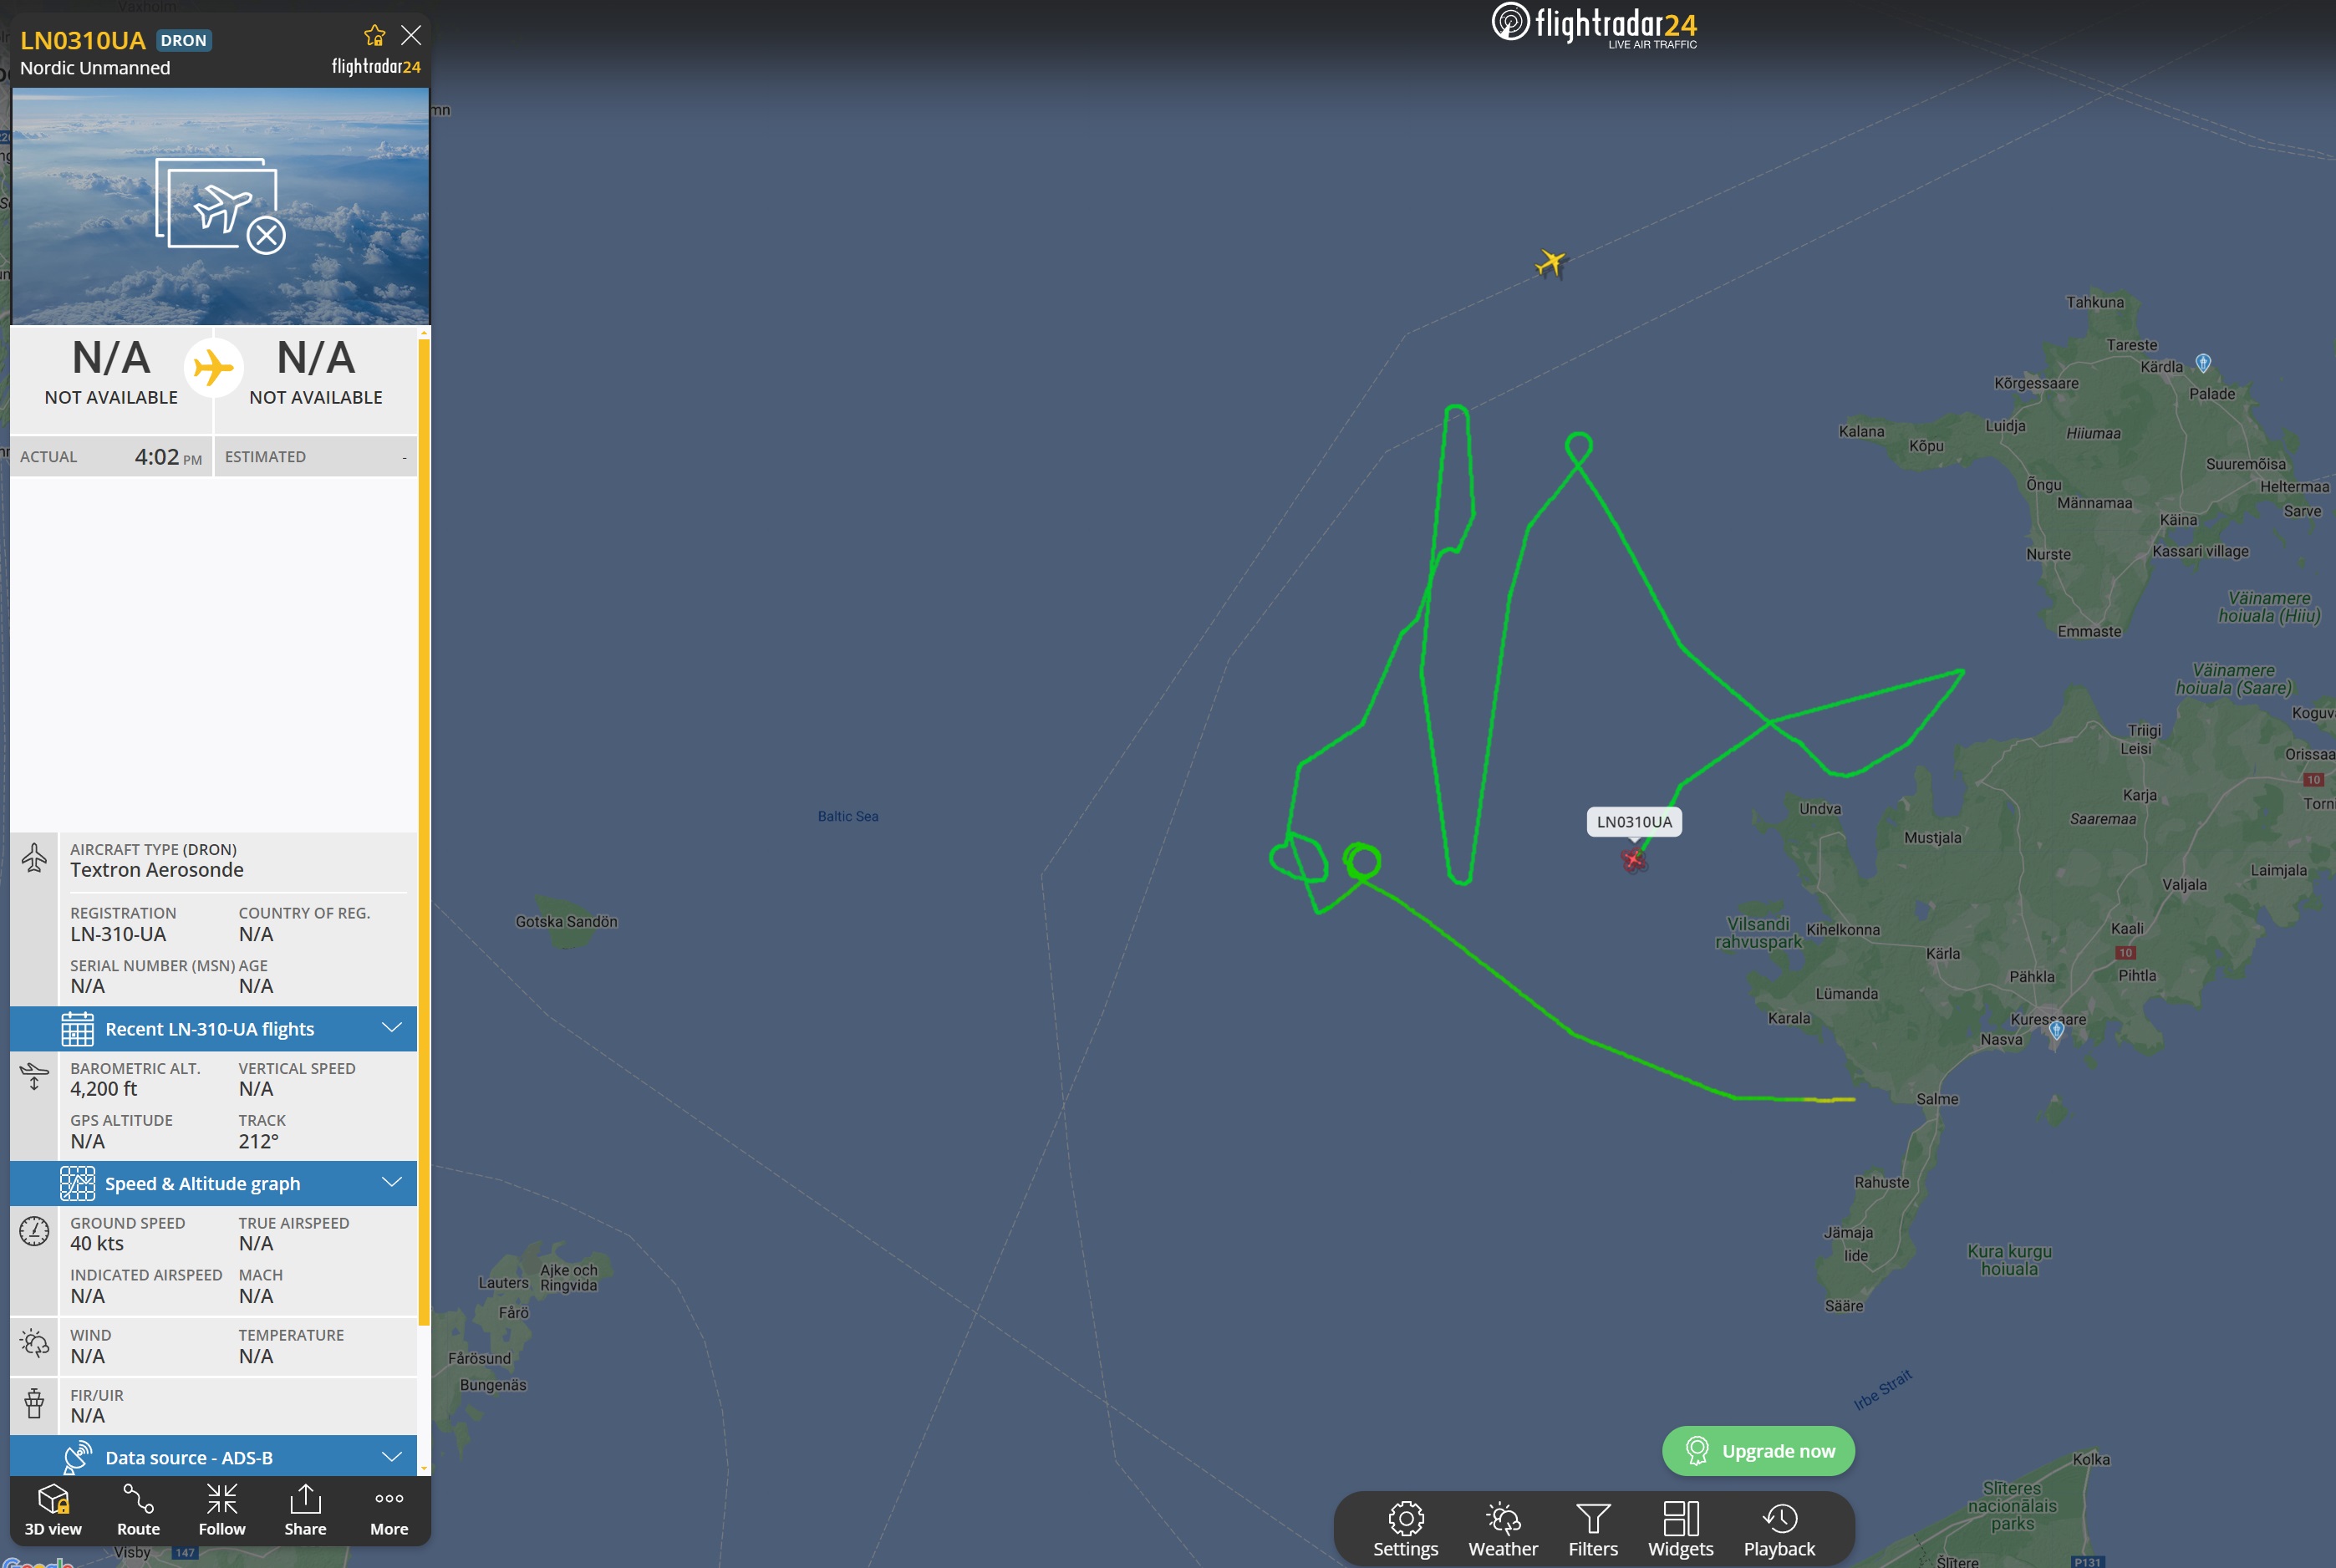Expand Data source - ADS-B section
The width and height of the screenshot is (2336, 1568).
tap(213, 1456)
